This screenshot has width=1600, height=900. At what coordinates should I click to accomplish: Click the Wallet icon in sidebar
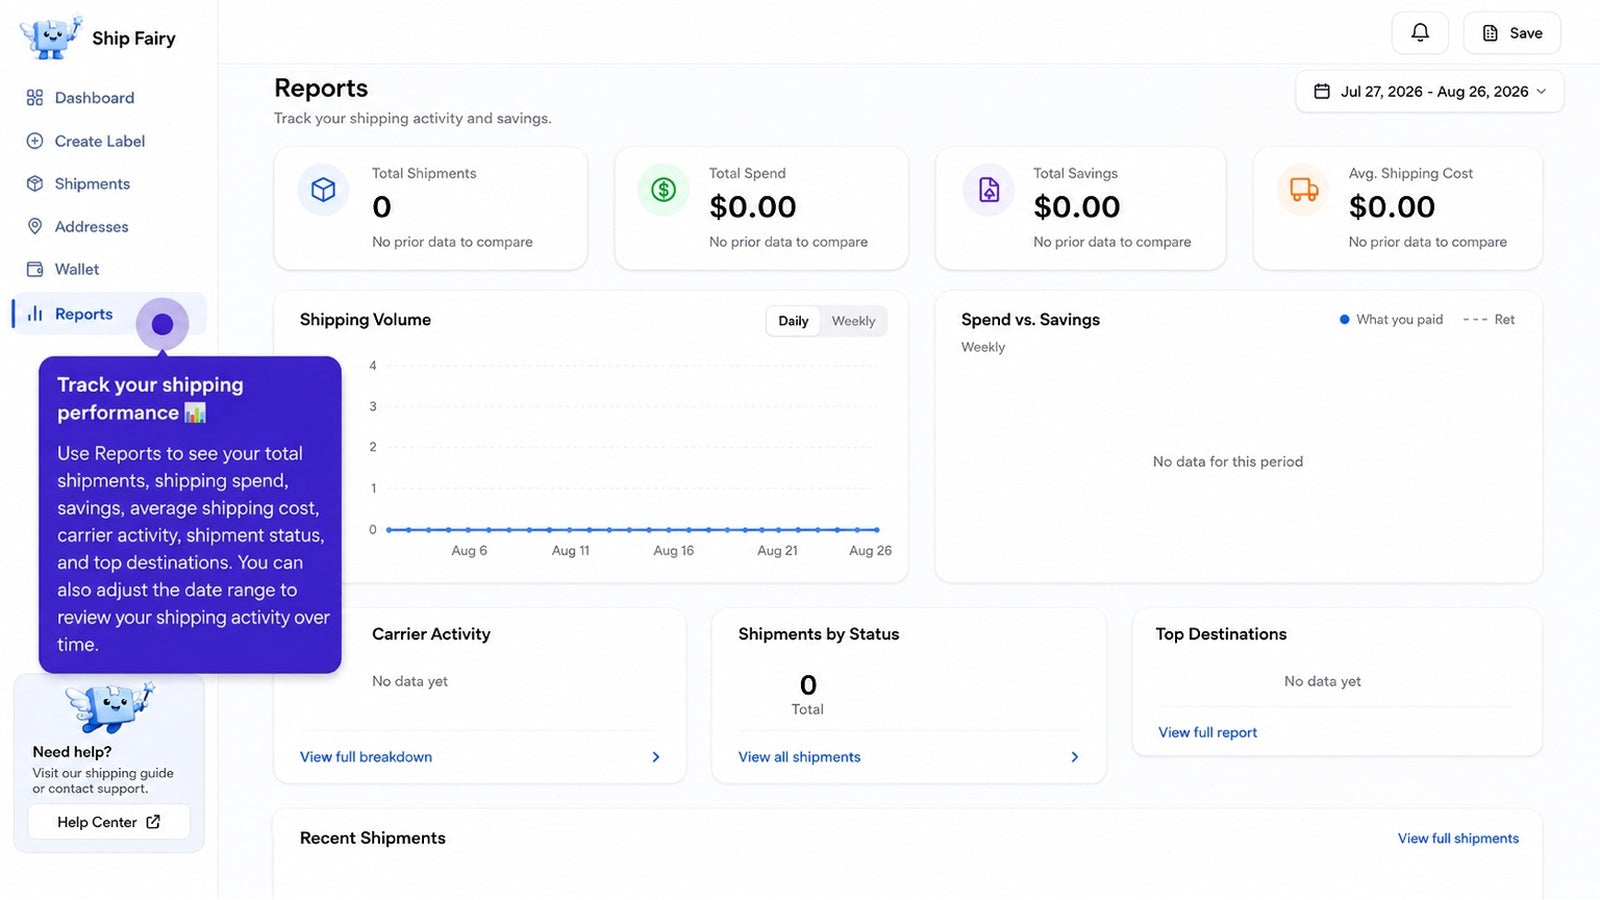[x=35, y=269]
